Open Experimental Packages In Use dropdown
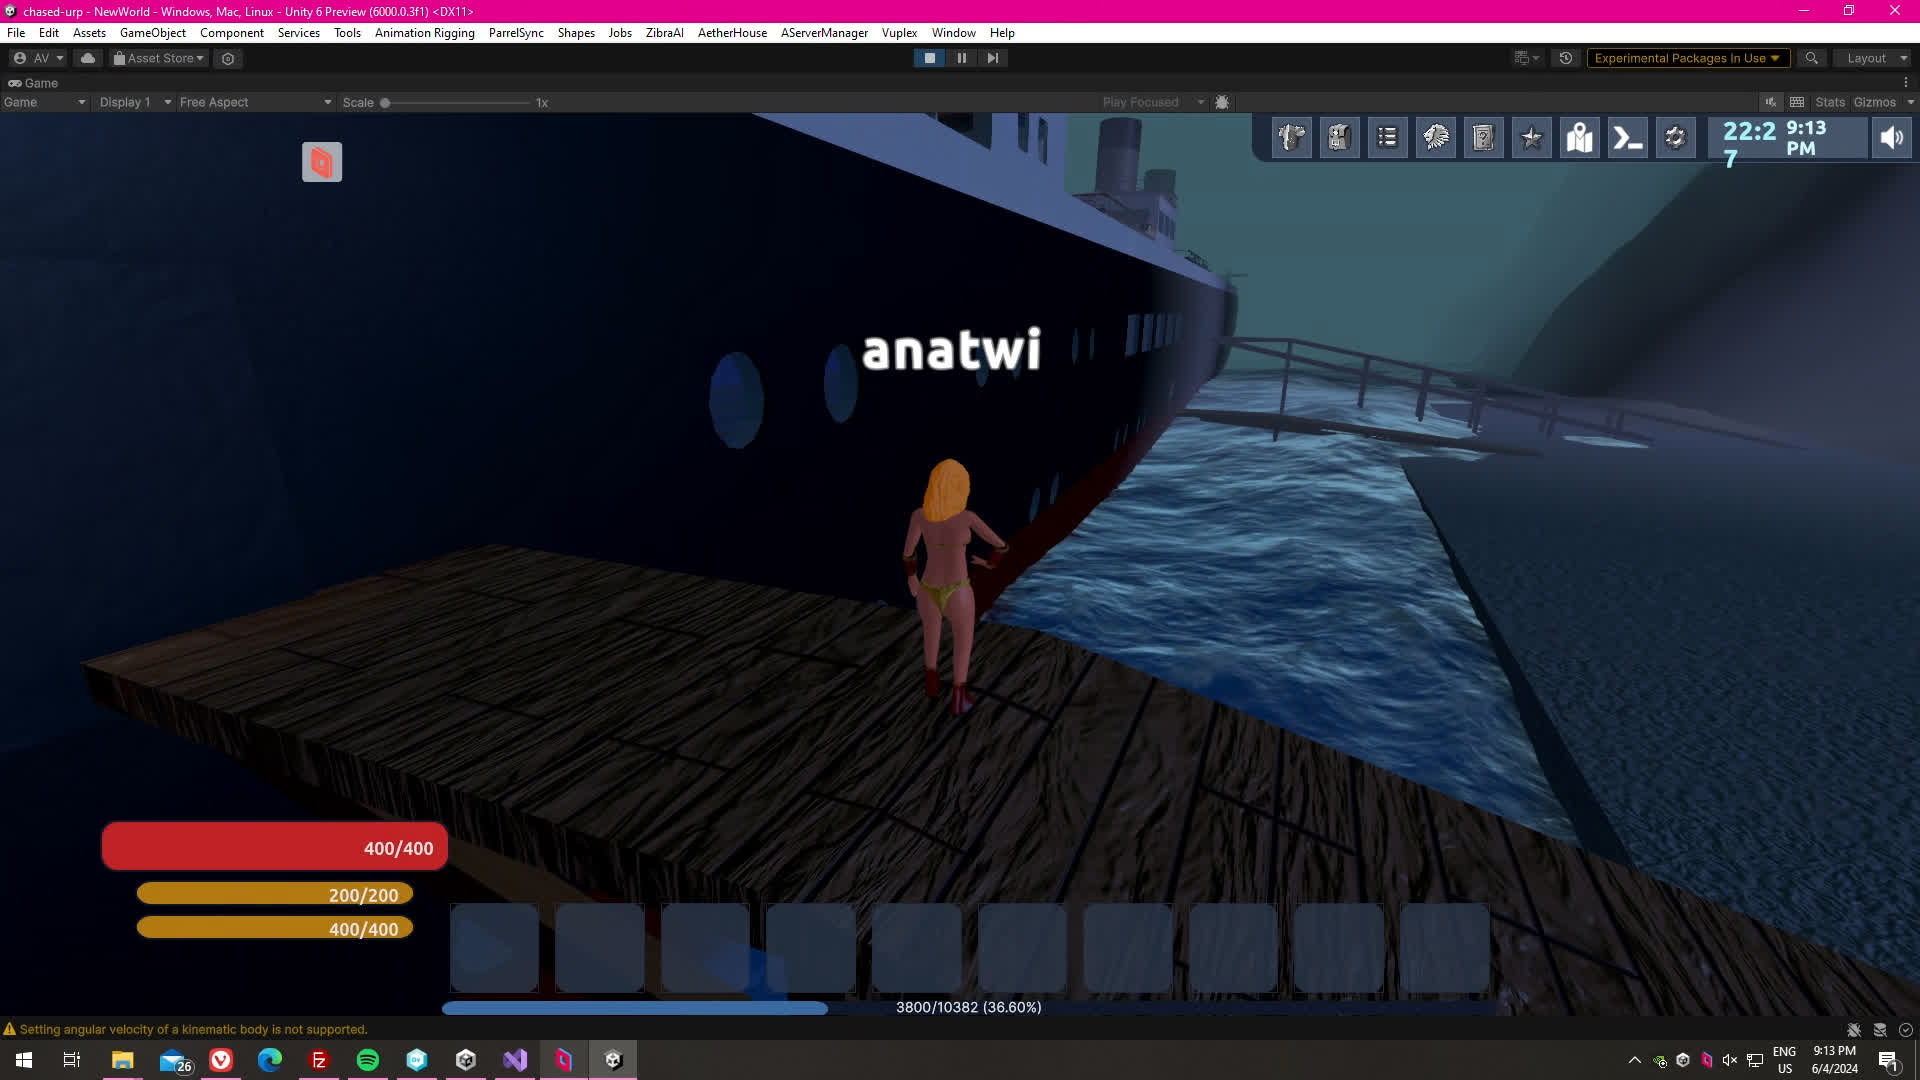Viewport: 1920px width, 1080px height. pyautogui.click(x=1686, y=58)
